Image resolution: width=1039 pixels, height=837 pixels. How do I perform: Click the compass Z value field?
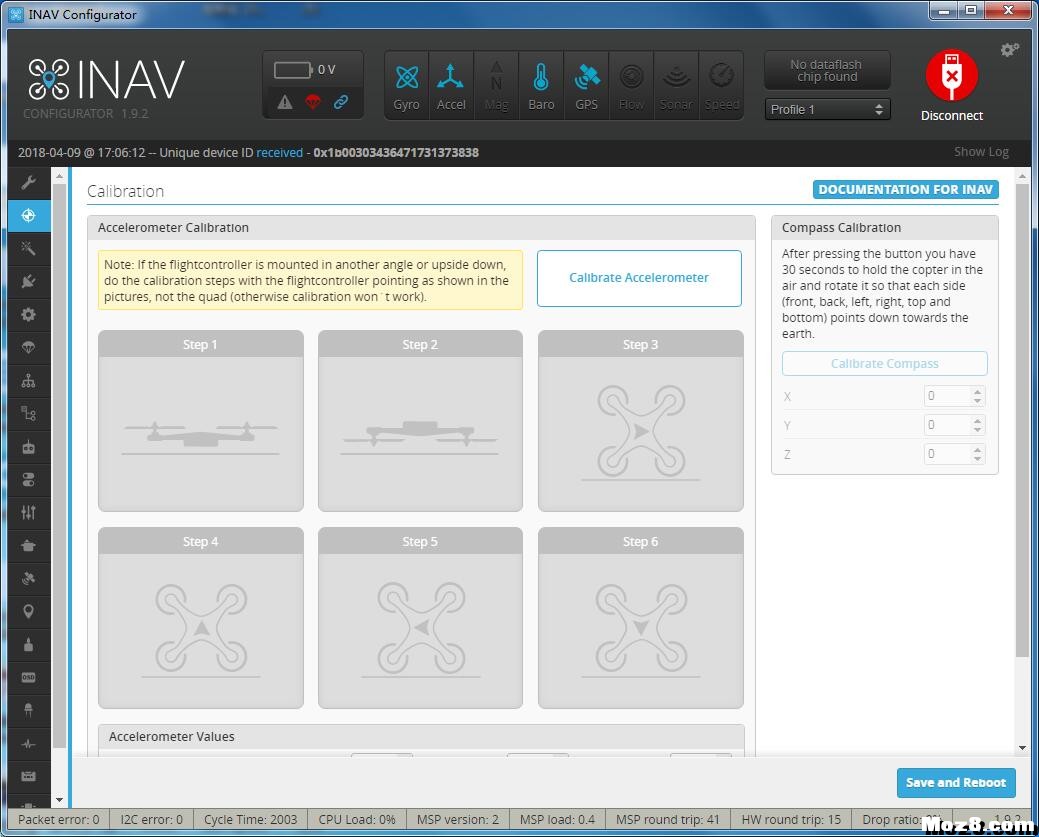point(954,454)
